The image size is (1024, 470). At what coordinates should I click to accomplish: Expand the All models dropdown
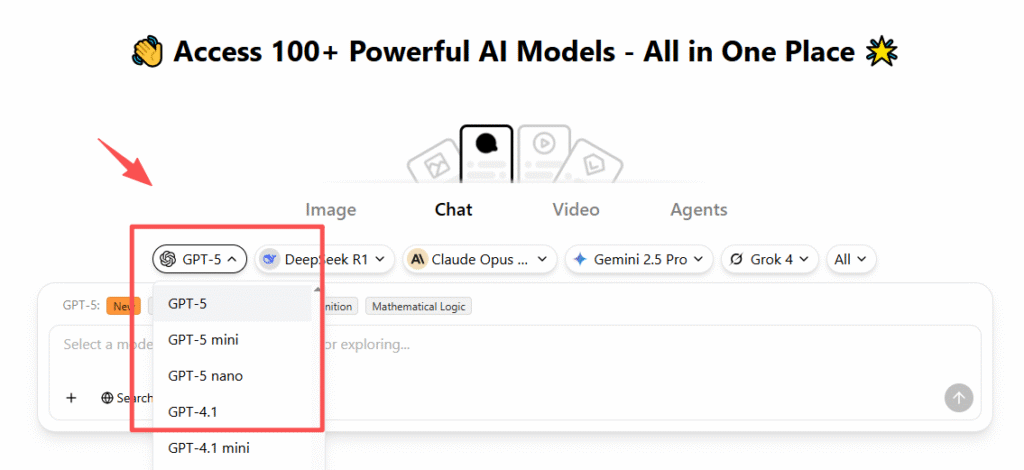(851, 259)
